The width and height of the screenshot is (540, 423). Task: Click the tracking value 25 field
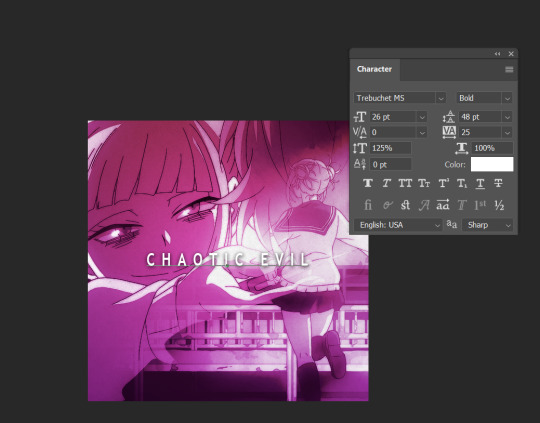(x=480, y=132)
